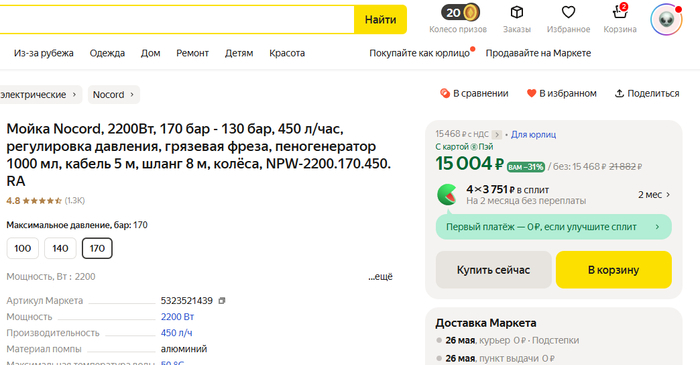Screen dimensions: 700x365
Task: Click the В корзину button
Action: [x=613, y=270]
